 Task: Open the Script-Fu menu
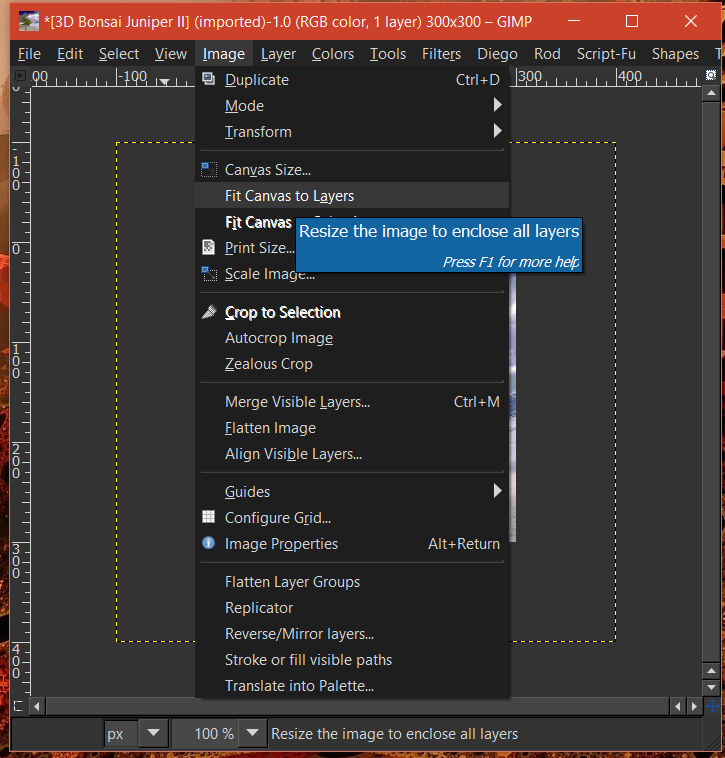tap(606, 54)
